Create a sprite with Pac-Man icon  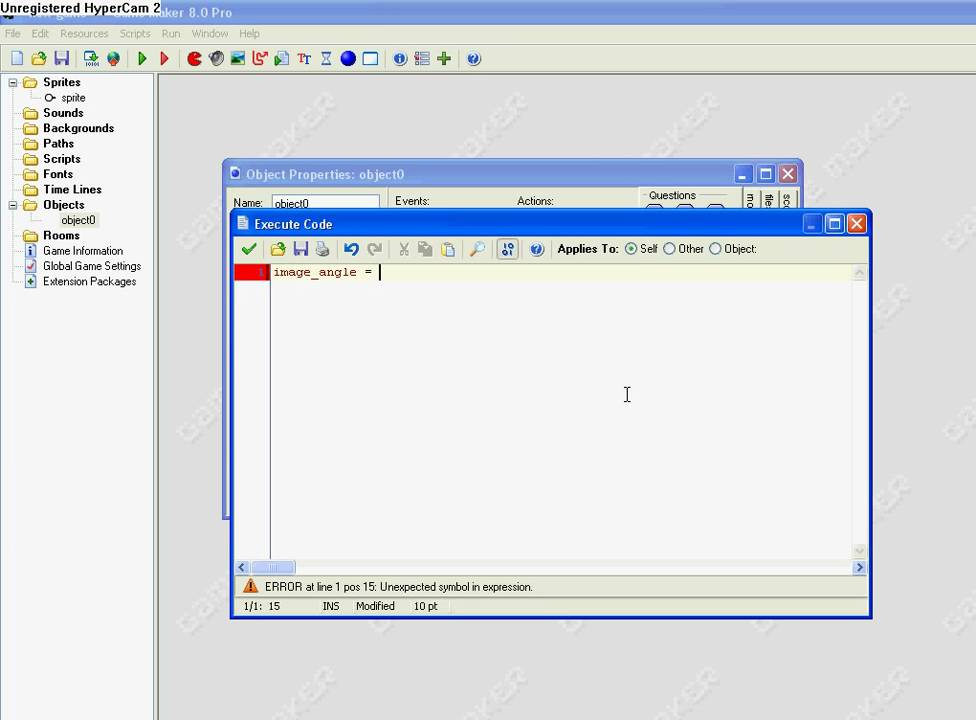coord(194,58)
